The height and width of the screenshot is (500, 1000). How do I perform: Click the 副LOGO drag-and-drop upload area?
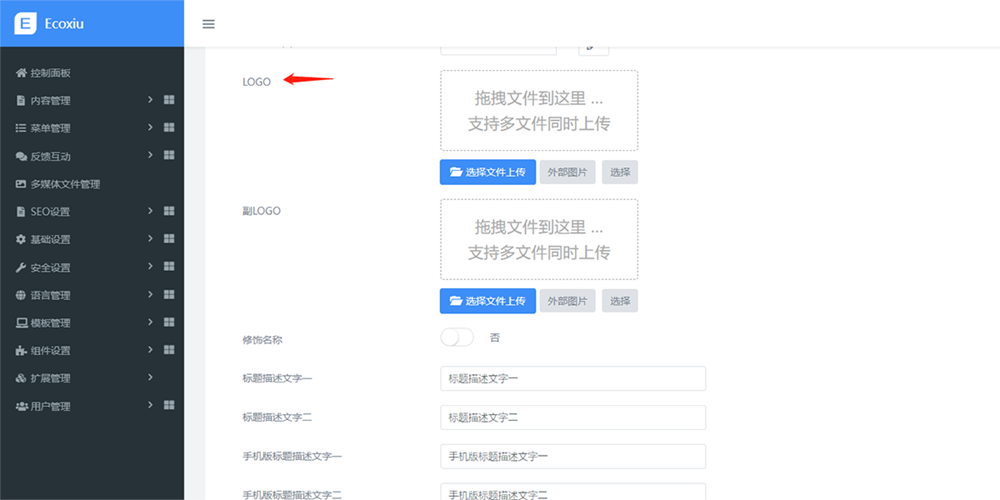539,239
